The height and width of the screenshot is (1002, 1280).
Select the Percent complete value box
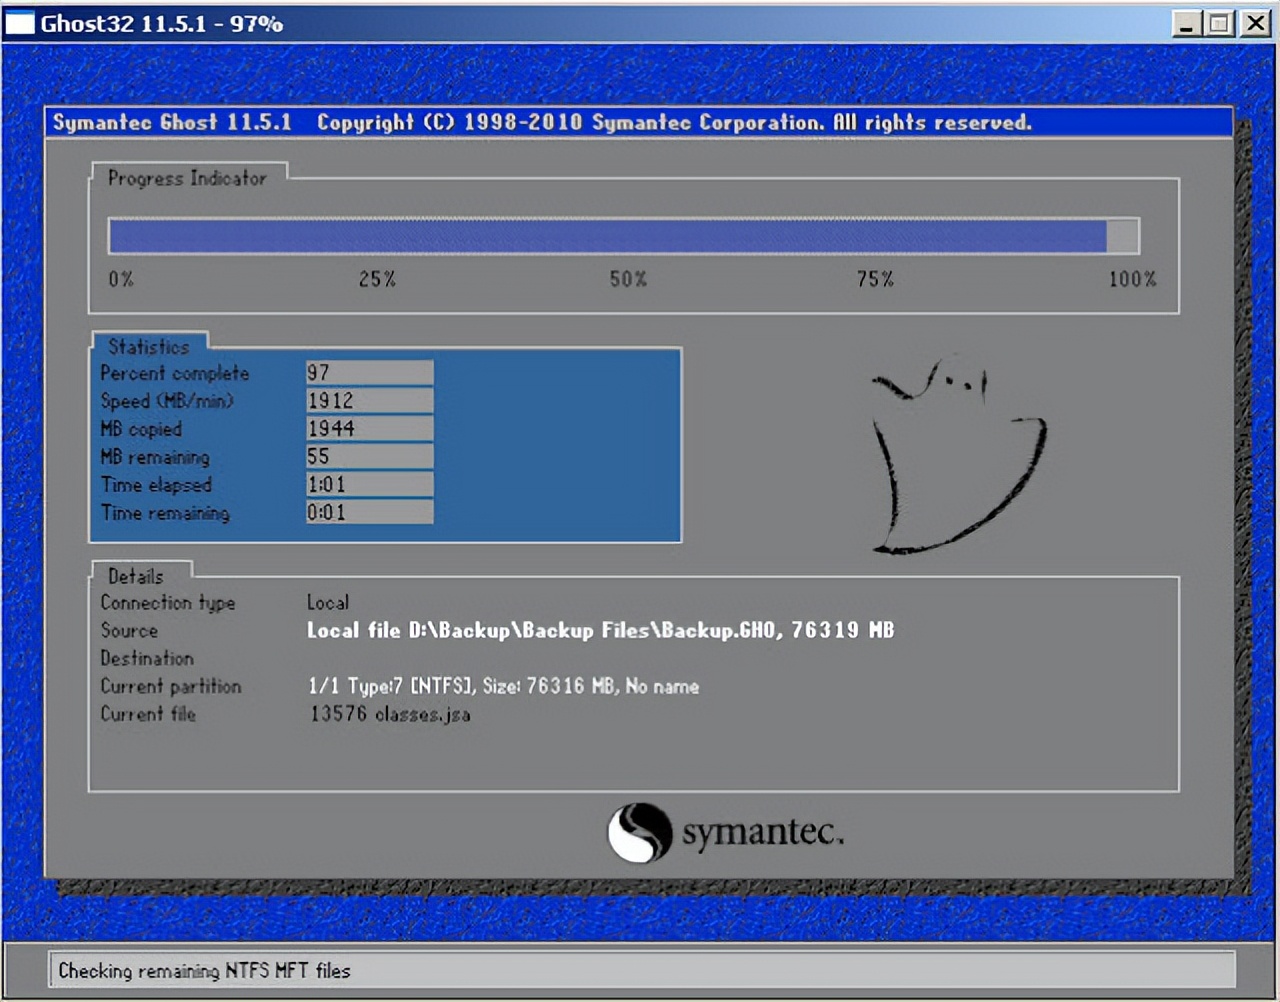pos(369,372)
